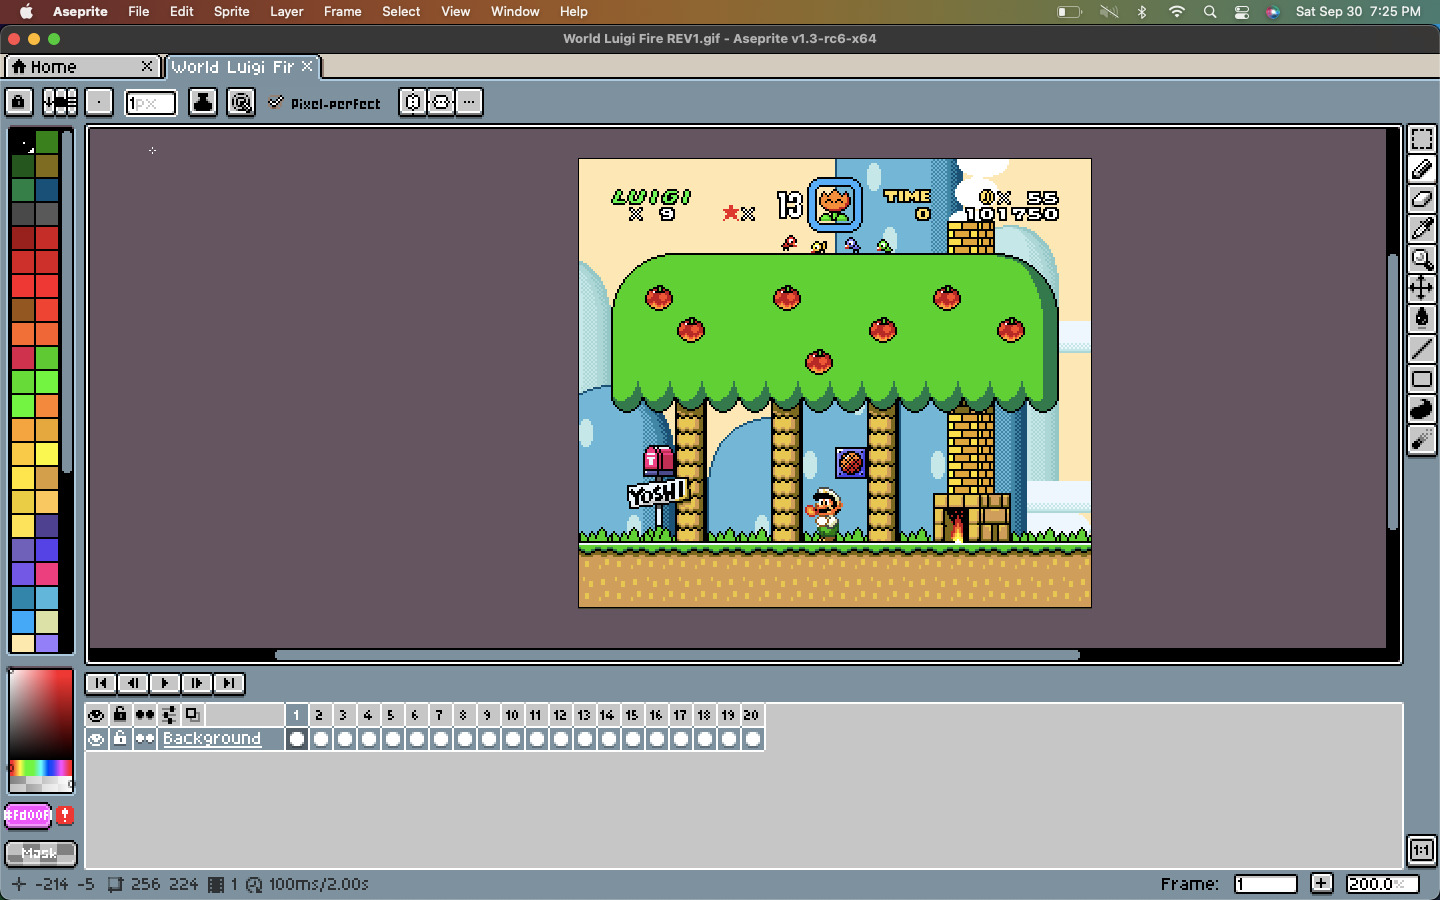Open timeline settings icon in header
Image resolution: width=1440 pixels, height=900 pixels.
click(169, 715)
